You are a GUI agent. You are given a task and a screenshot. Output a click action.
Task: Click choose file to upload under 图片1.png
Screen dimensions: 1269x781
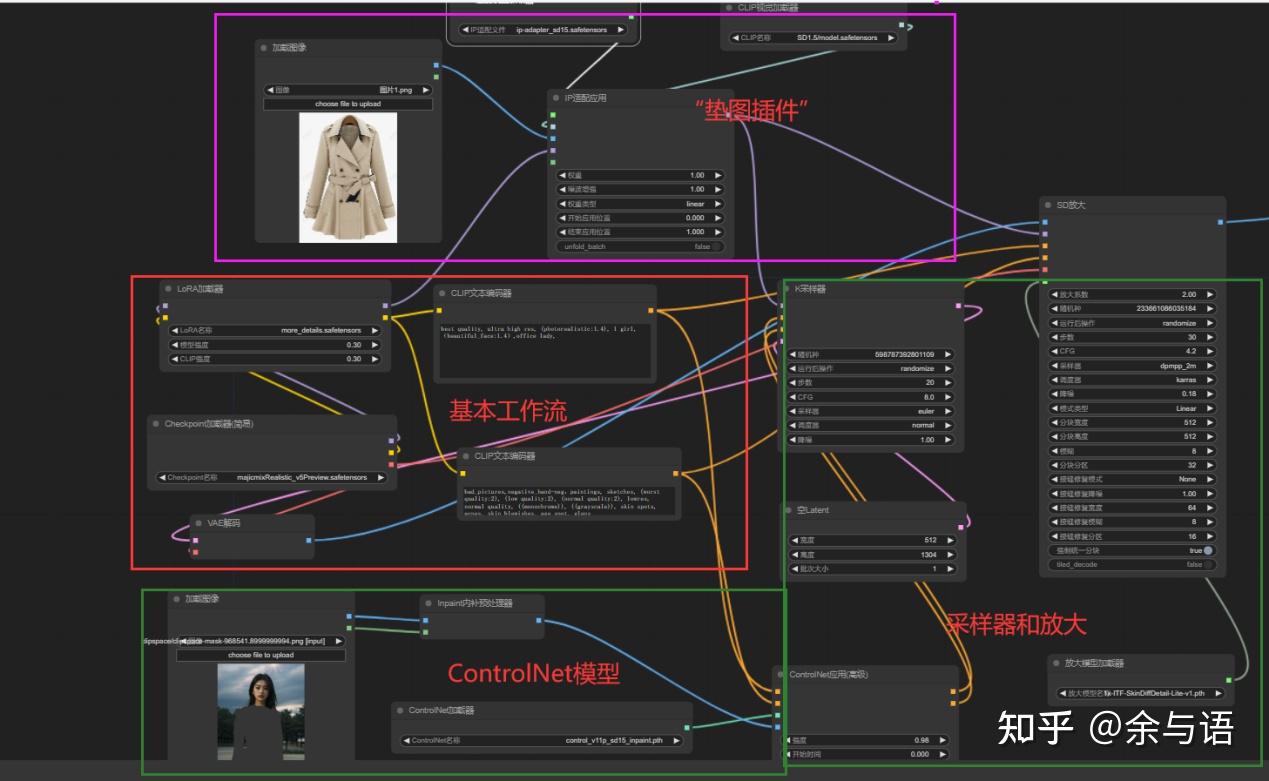[x=348, y=104]
